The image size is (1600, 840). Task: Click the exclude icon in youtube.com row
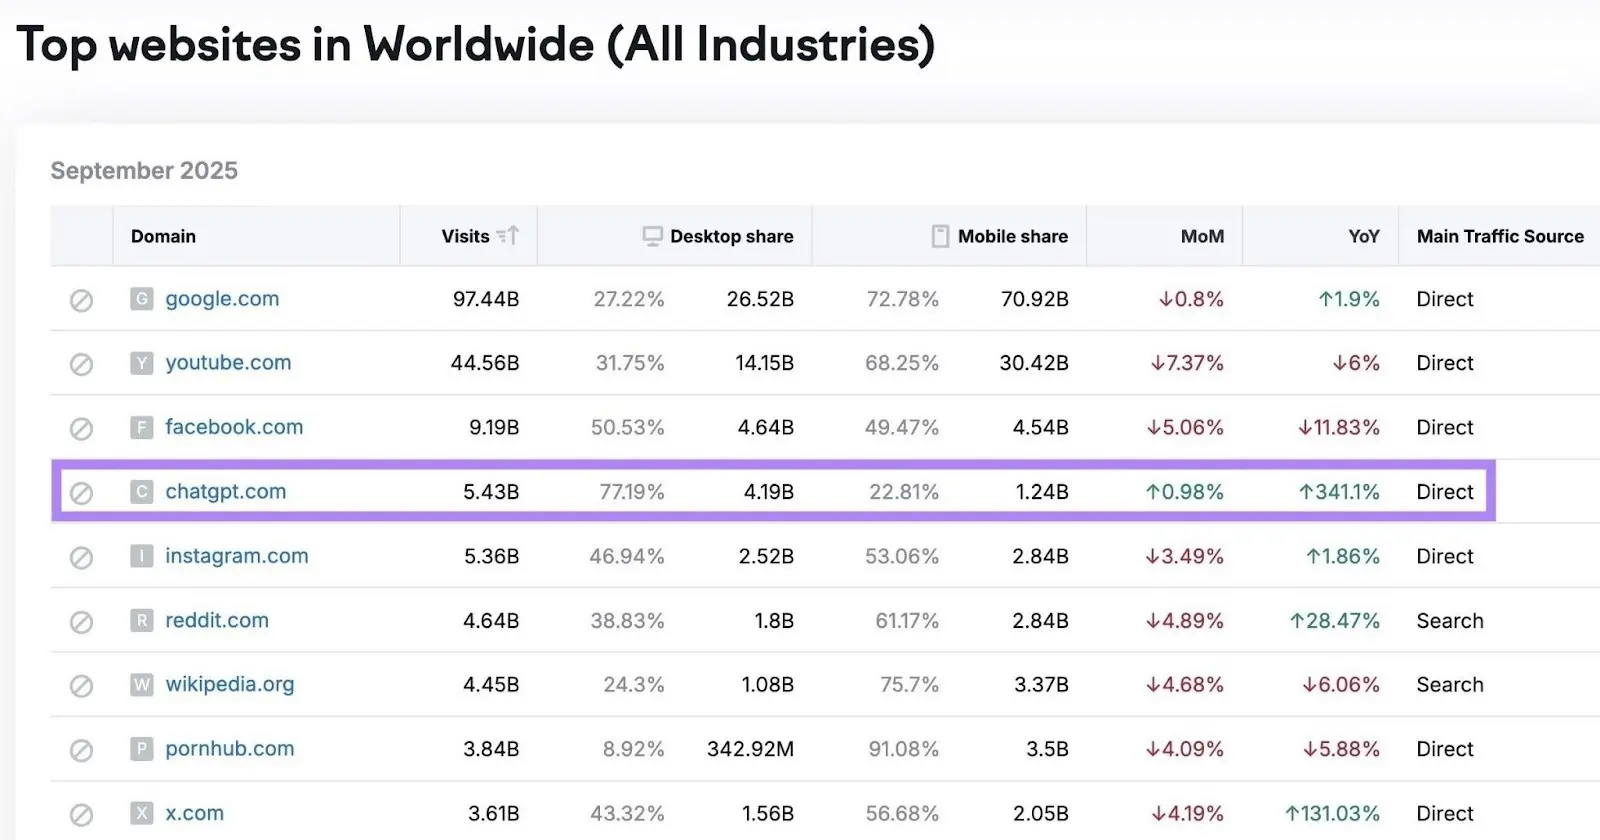(81, 364)
